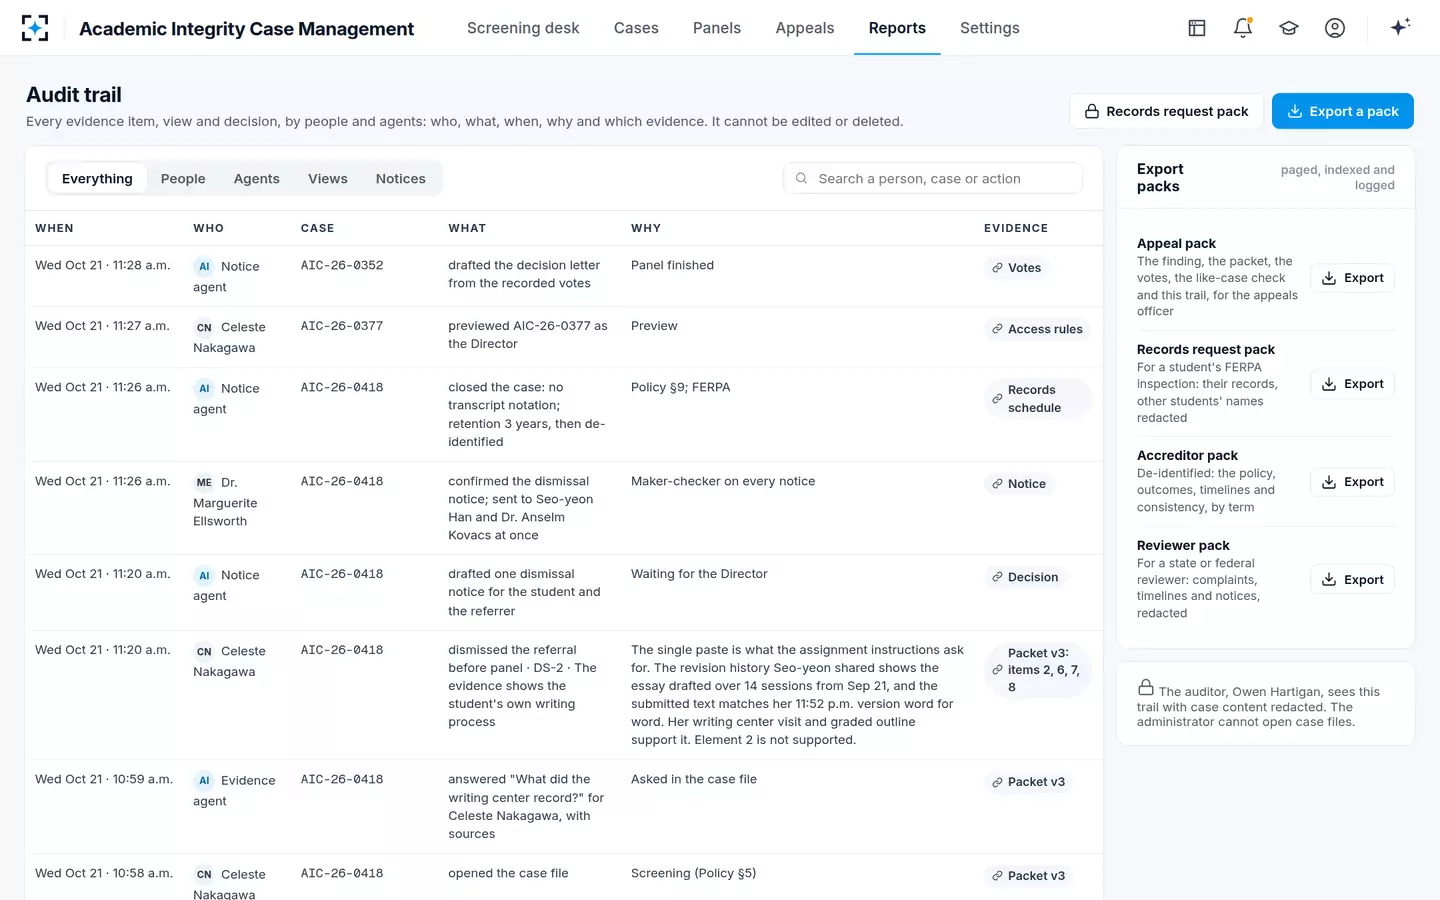
Task: Focus the search person, case or action field
Action: 933,178
